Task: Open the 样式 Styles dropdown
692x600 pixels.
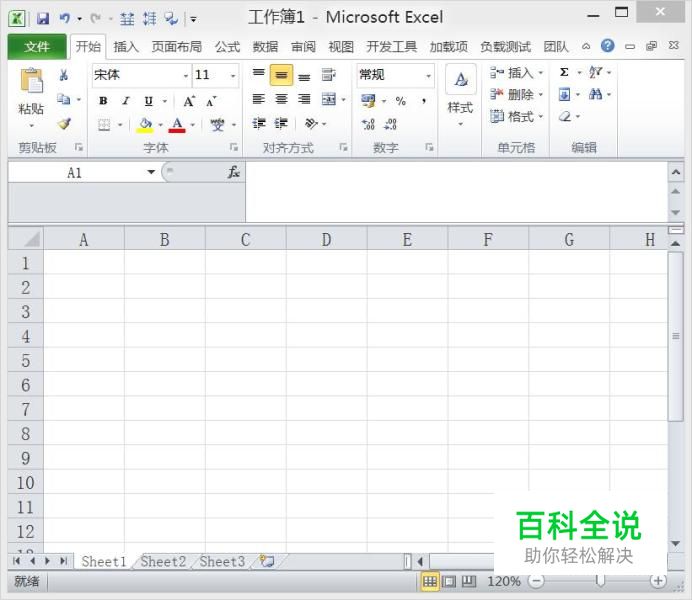Action: [x=460, y=95]
